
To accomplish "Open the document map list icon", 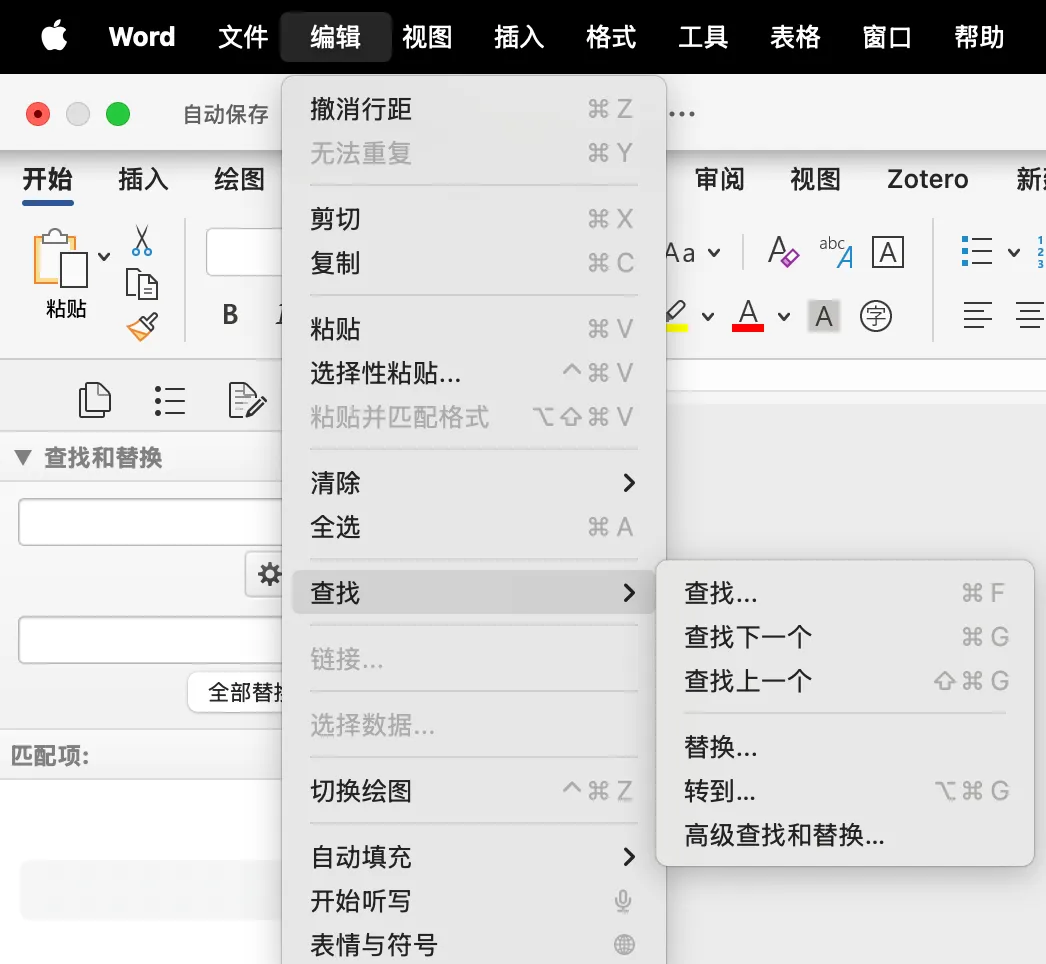I will [x=170, y=400].
